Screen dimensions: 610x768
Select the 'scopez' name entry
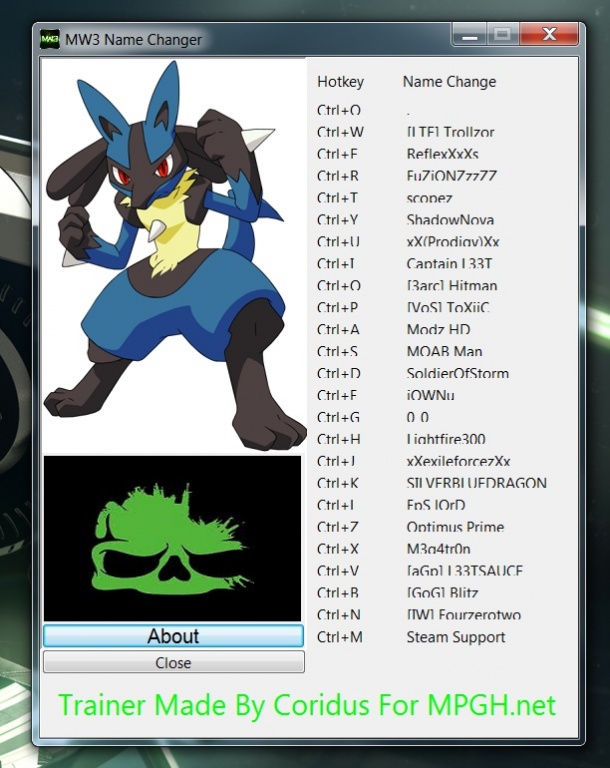pyautogui.click(x=429, y=198)
